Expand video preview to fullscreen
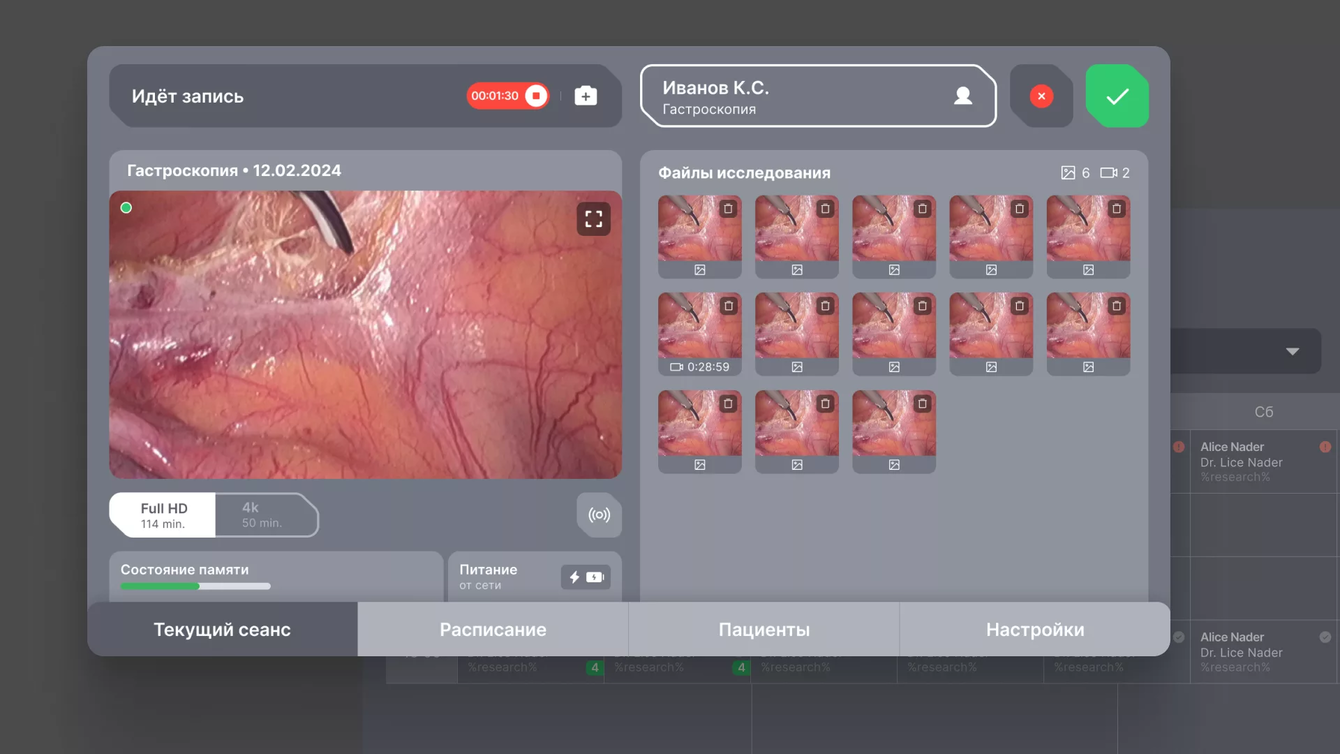Viewport: 1340px width, 754px height. 594,219
